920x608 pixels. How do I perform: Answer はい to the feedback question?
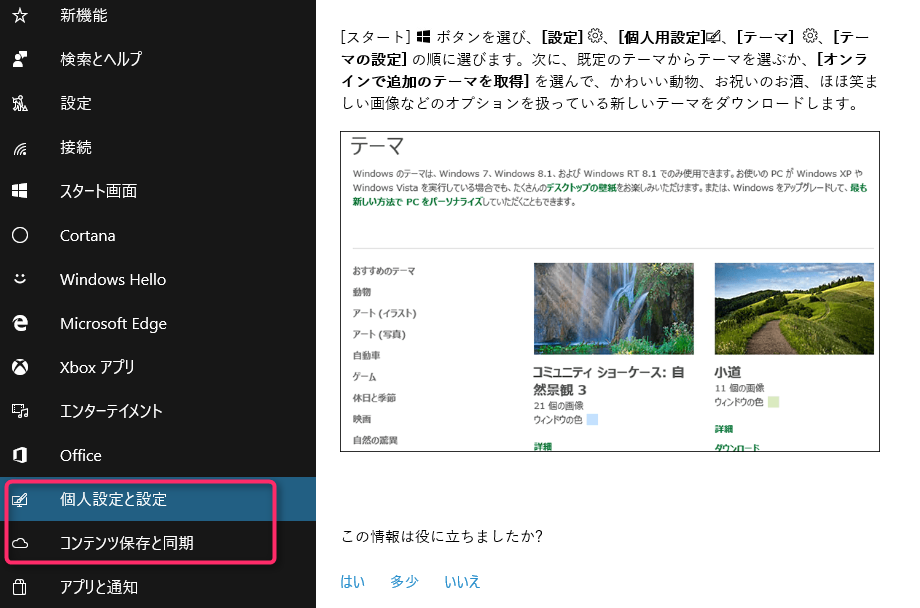point(353,582)
